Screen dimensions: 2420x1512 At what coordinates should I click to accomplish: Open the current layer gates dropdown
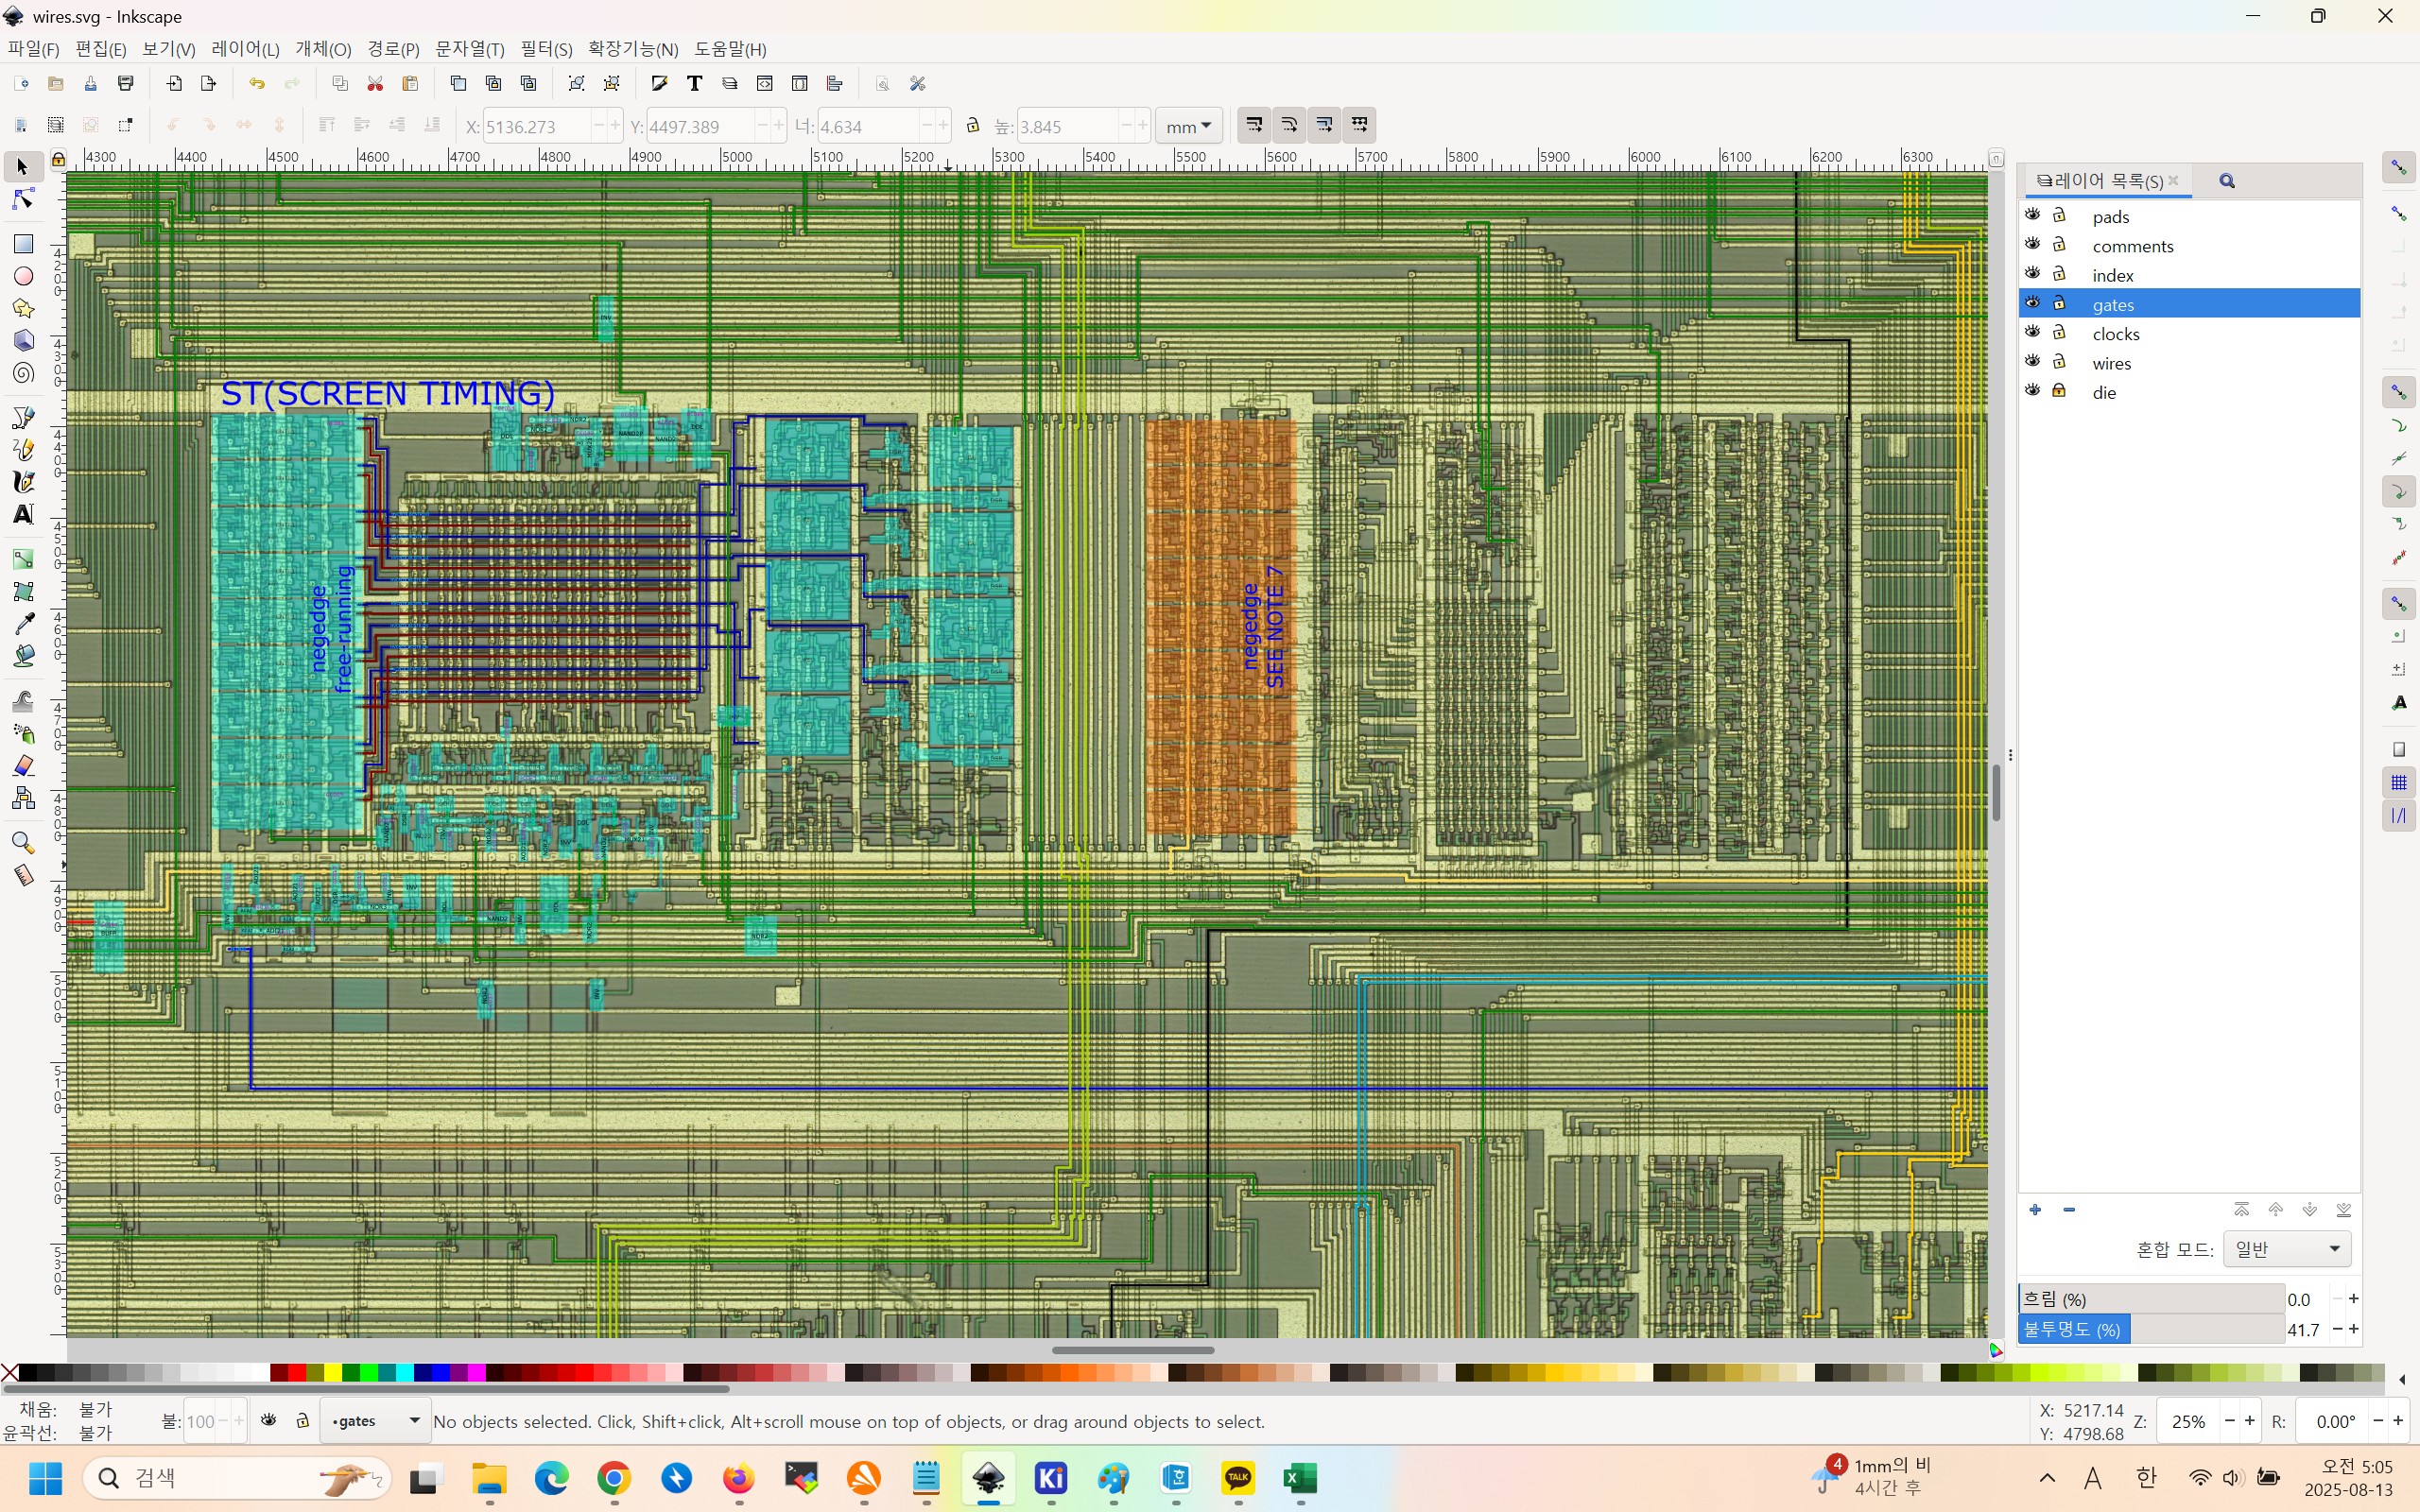click(374, 1421)
